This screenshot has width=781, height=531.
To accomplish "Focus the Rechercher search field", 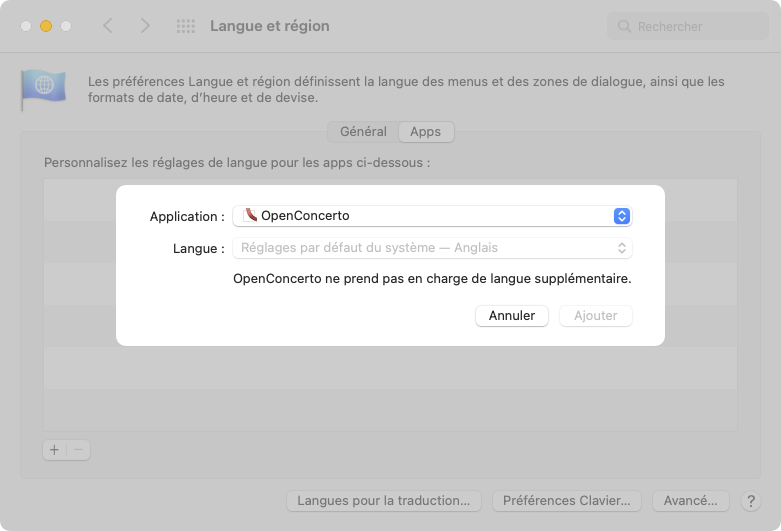I will point(688,26).
